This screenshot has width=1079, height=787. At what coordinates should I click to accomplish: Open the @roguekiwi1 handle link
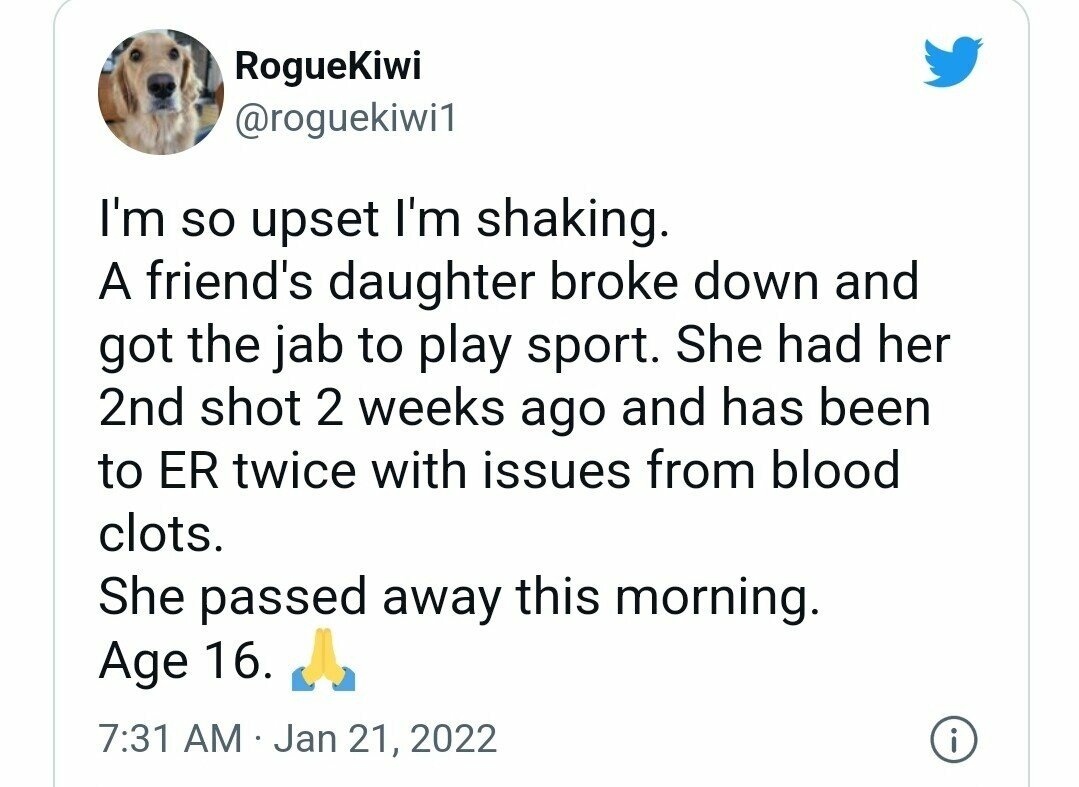coord(345,119)
